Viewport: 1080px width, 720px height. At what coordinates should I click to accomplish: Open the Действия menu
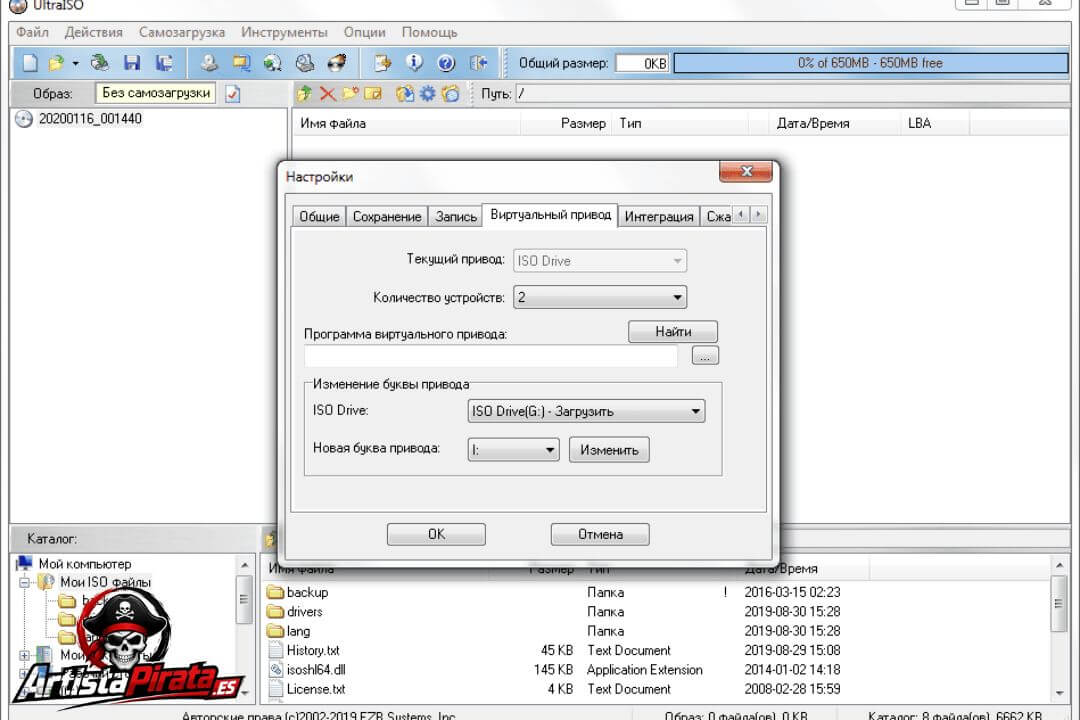pyautogui.click(x=94, y=32)
